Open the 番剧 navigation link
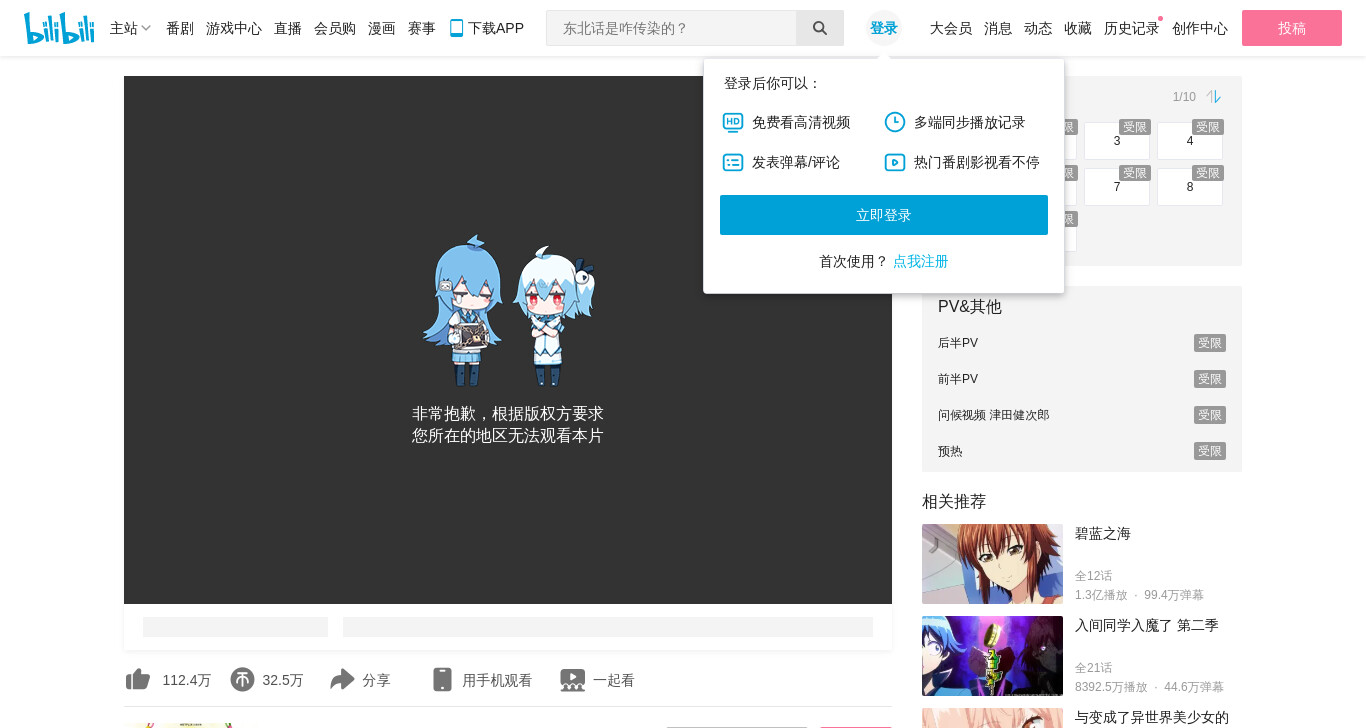This screenshot has width=1366, height=728. coord(180,28)
